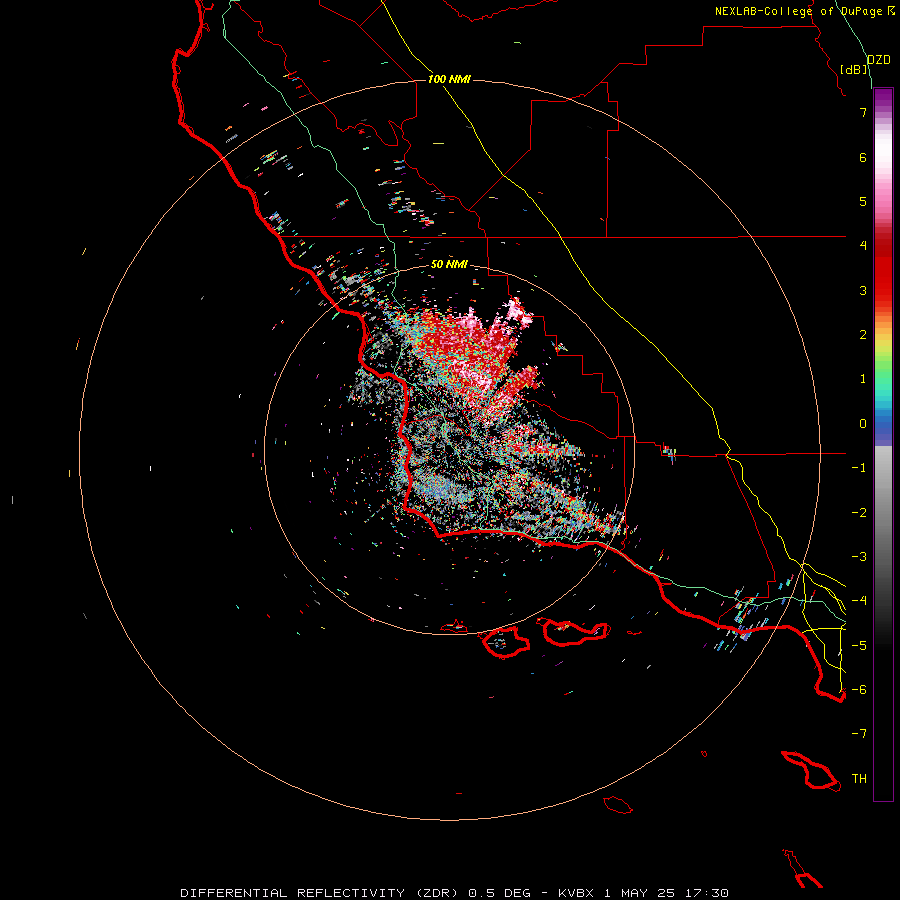This screenshot has height=900, width=900.
Task: Click the red band of the dB color scale
Action: point(883,270)
